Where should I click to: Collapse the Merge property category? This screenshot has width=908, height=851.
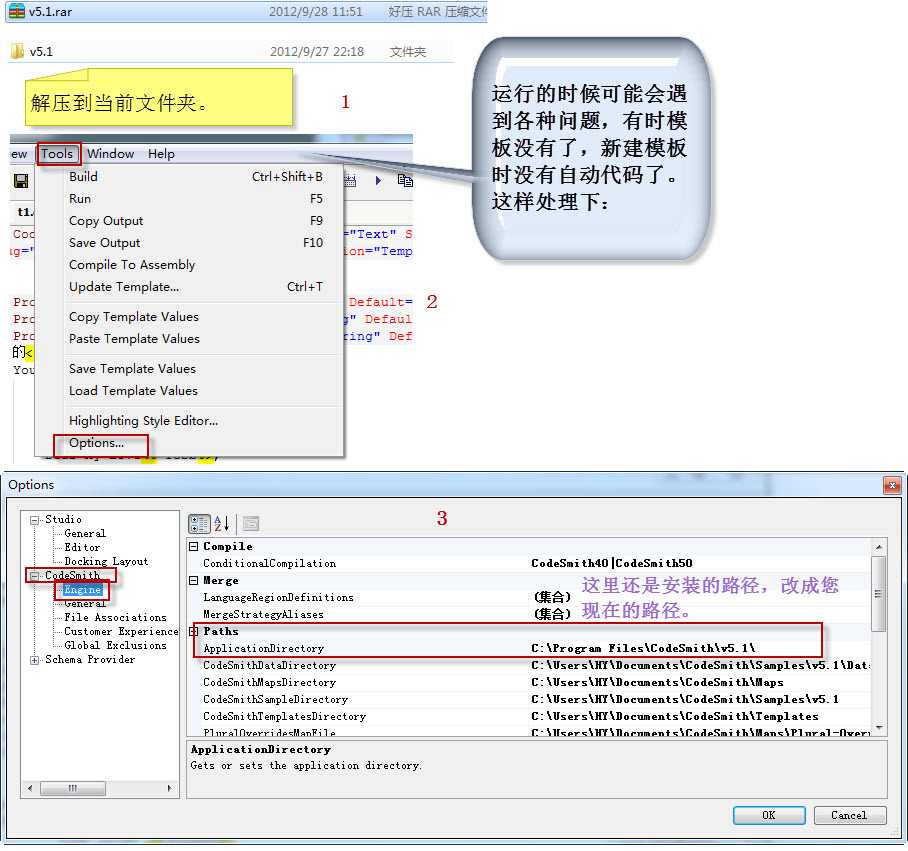point(194,581)
